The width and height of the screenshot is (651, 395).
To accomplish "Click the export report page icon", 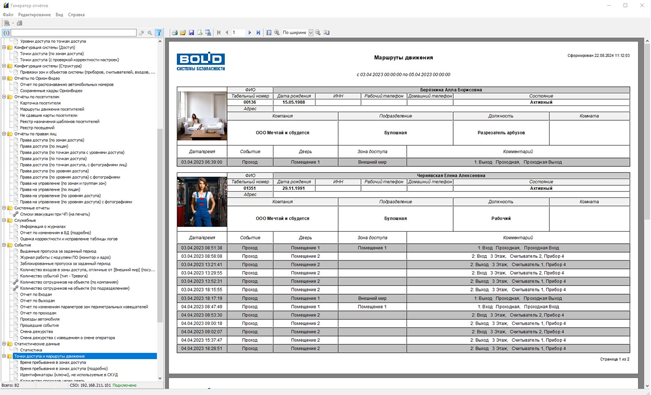I will (200, 32).
